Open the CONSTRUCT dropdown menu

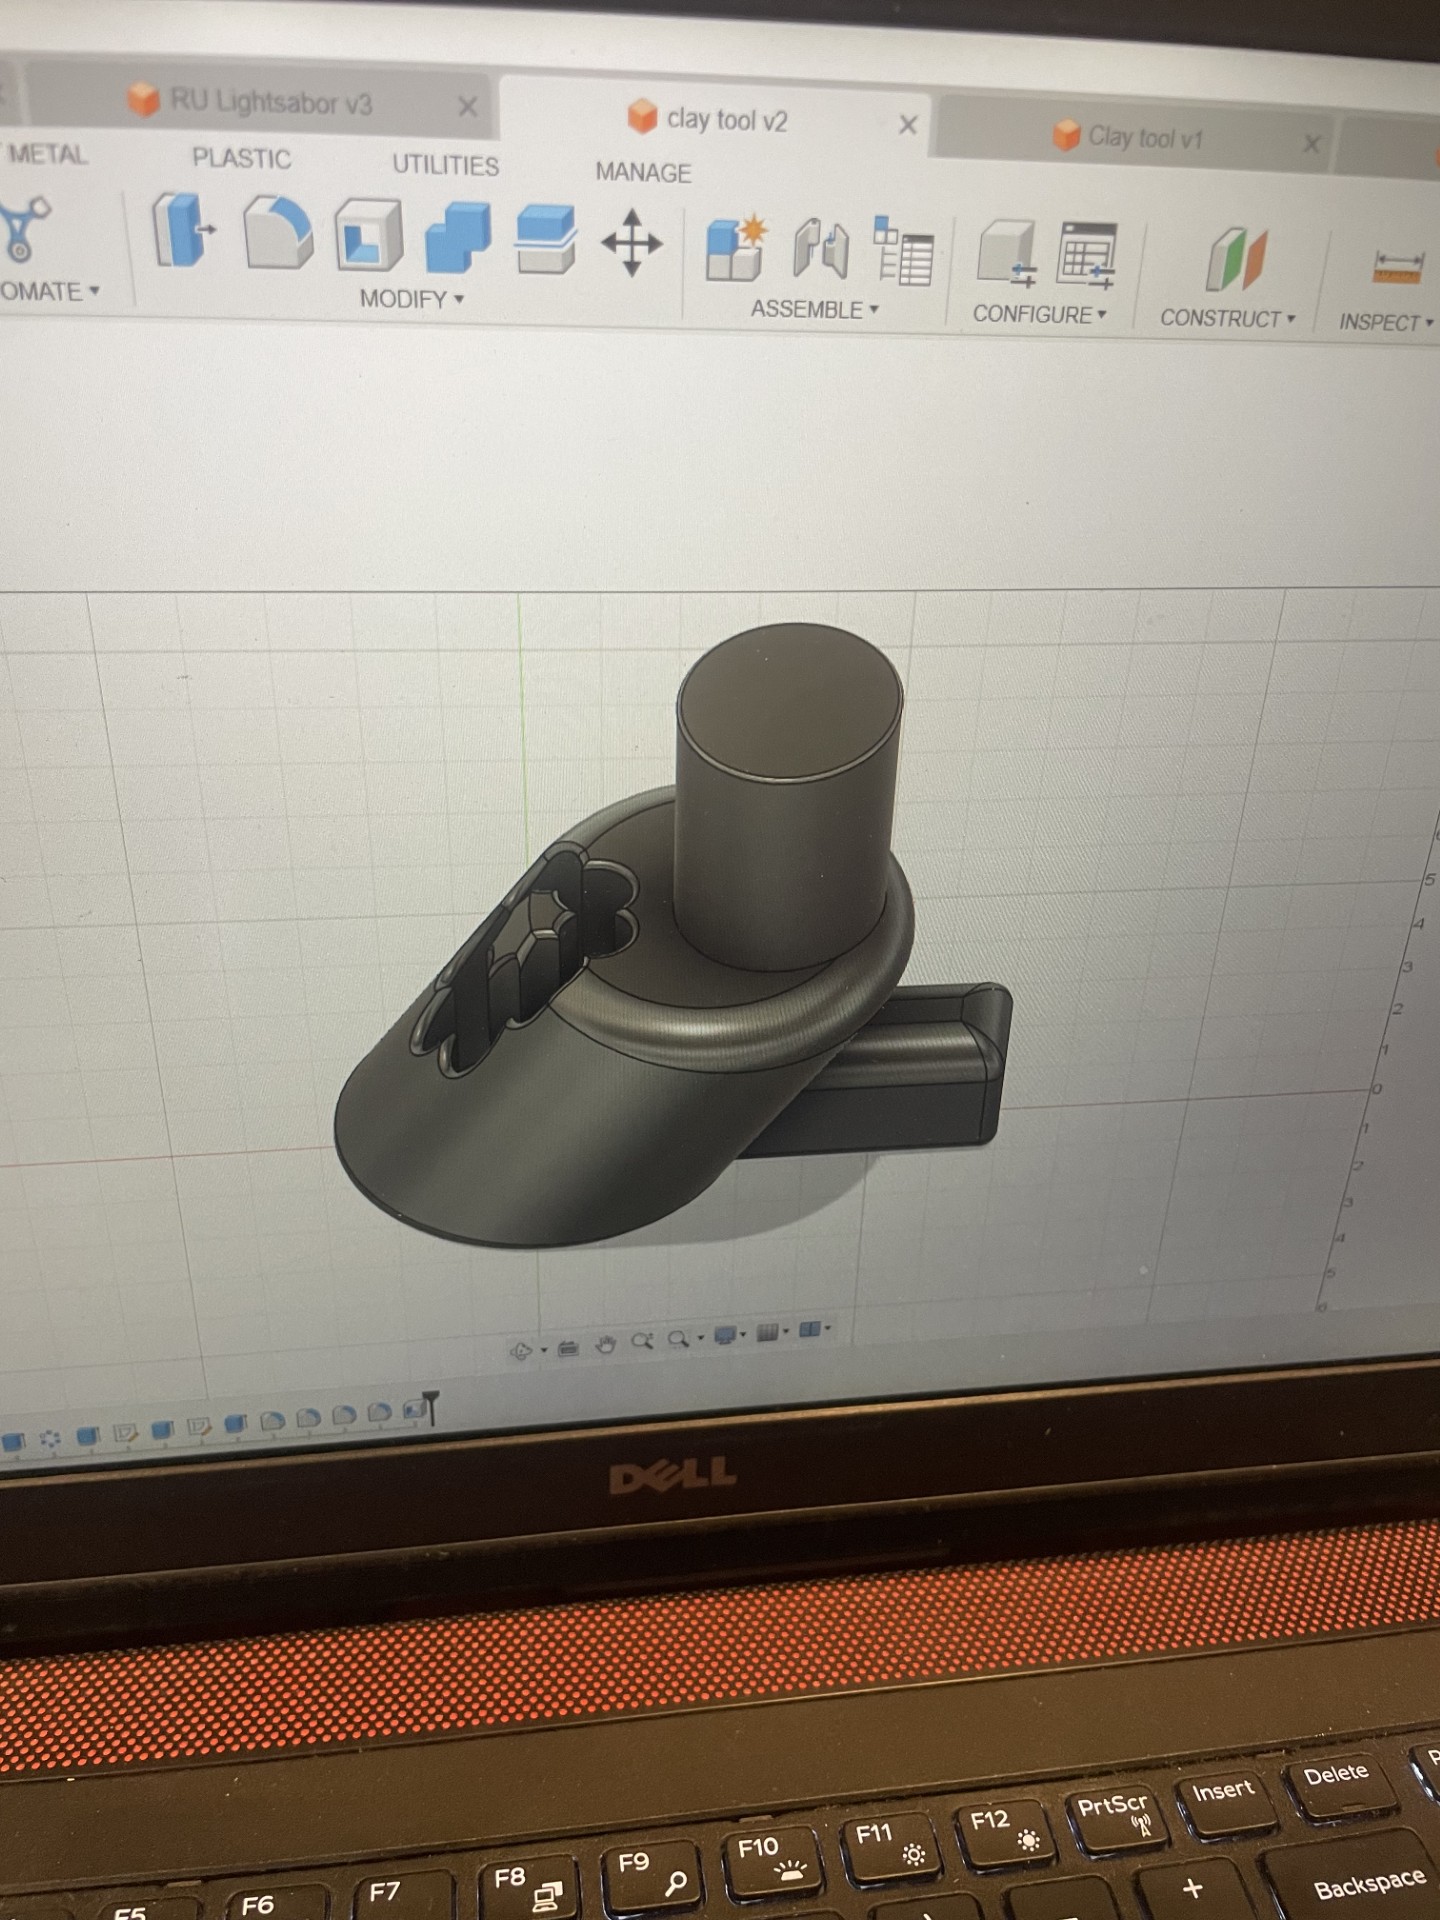click(1227, 319)
